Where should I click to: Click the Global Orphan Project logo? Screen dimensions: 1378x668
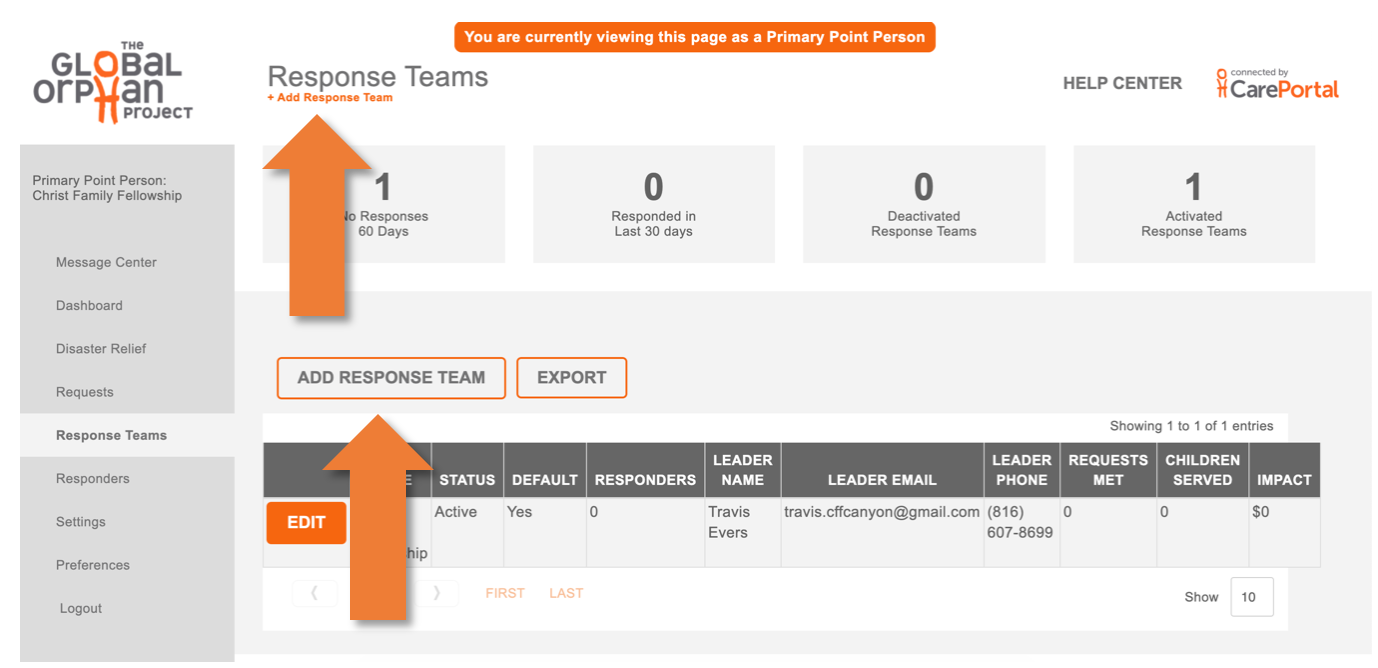[x=113, y=82]
